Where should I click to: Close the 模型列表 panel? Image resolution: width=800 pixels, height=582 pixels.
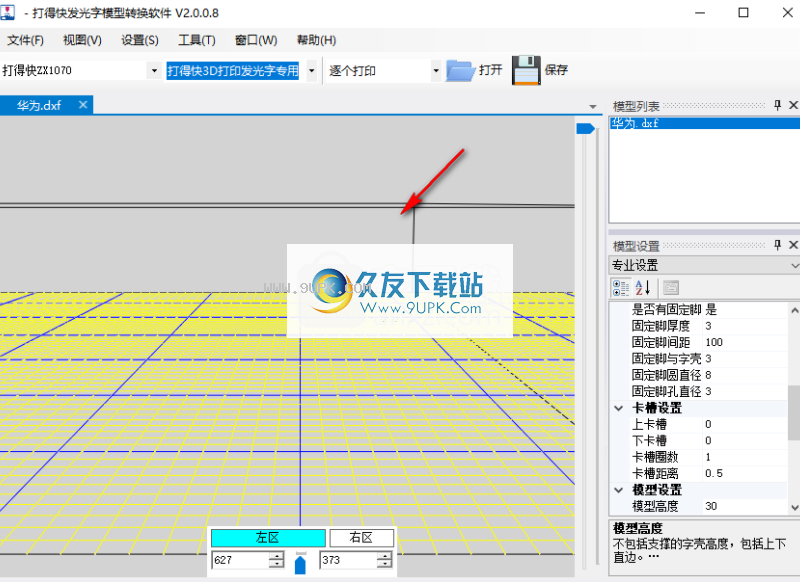793,105
